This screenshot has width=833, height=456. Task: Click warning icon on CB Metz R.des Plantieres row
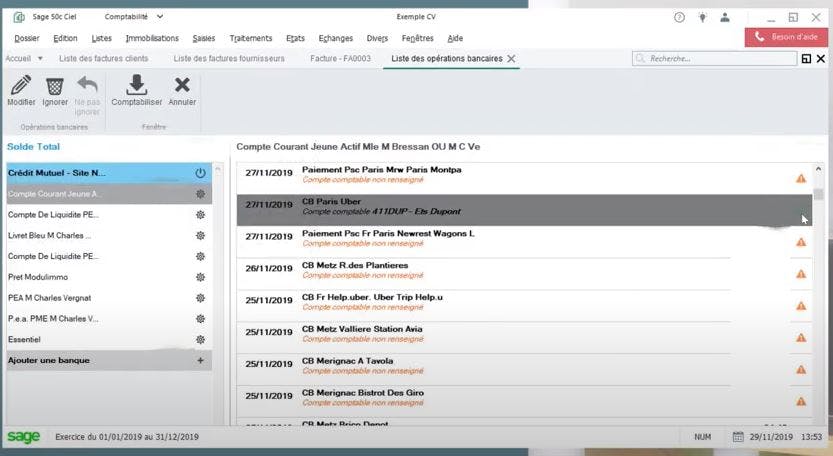point(801,274)
